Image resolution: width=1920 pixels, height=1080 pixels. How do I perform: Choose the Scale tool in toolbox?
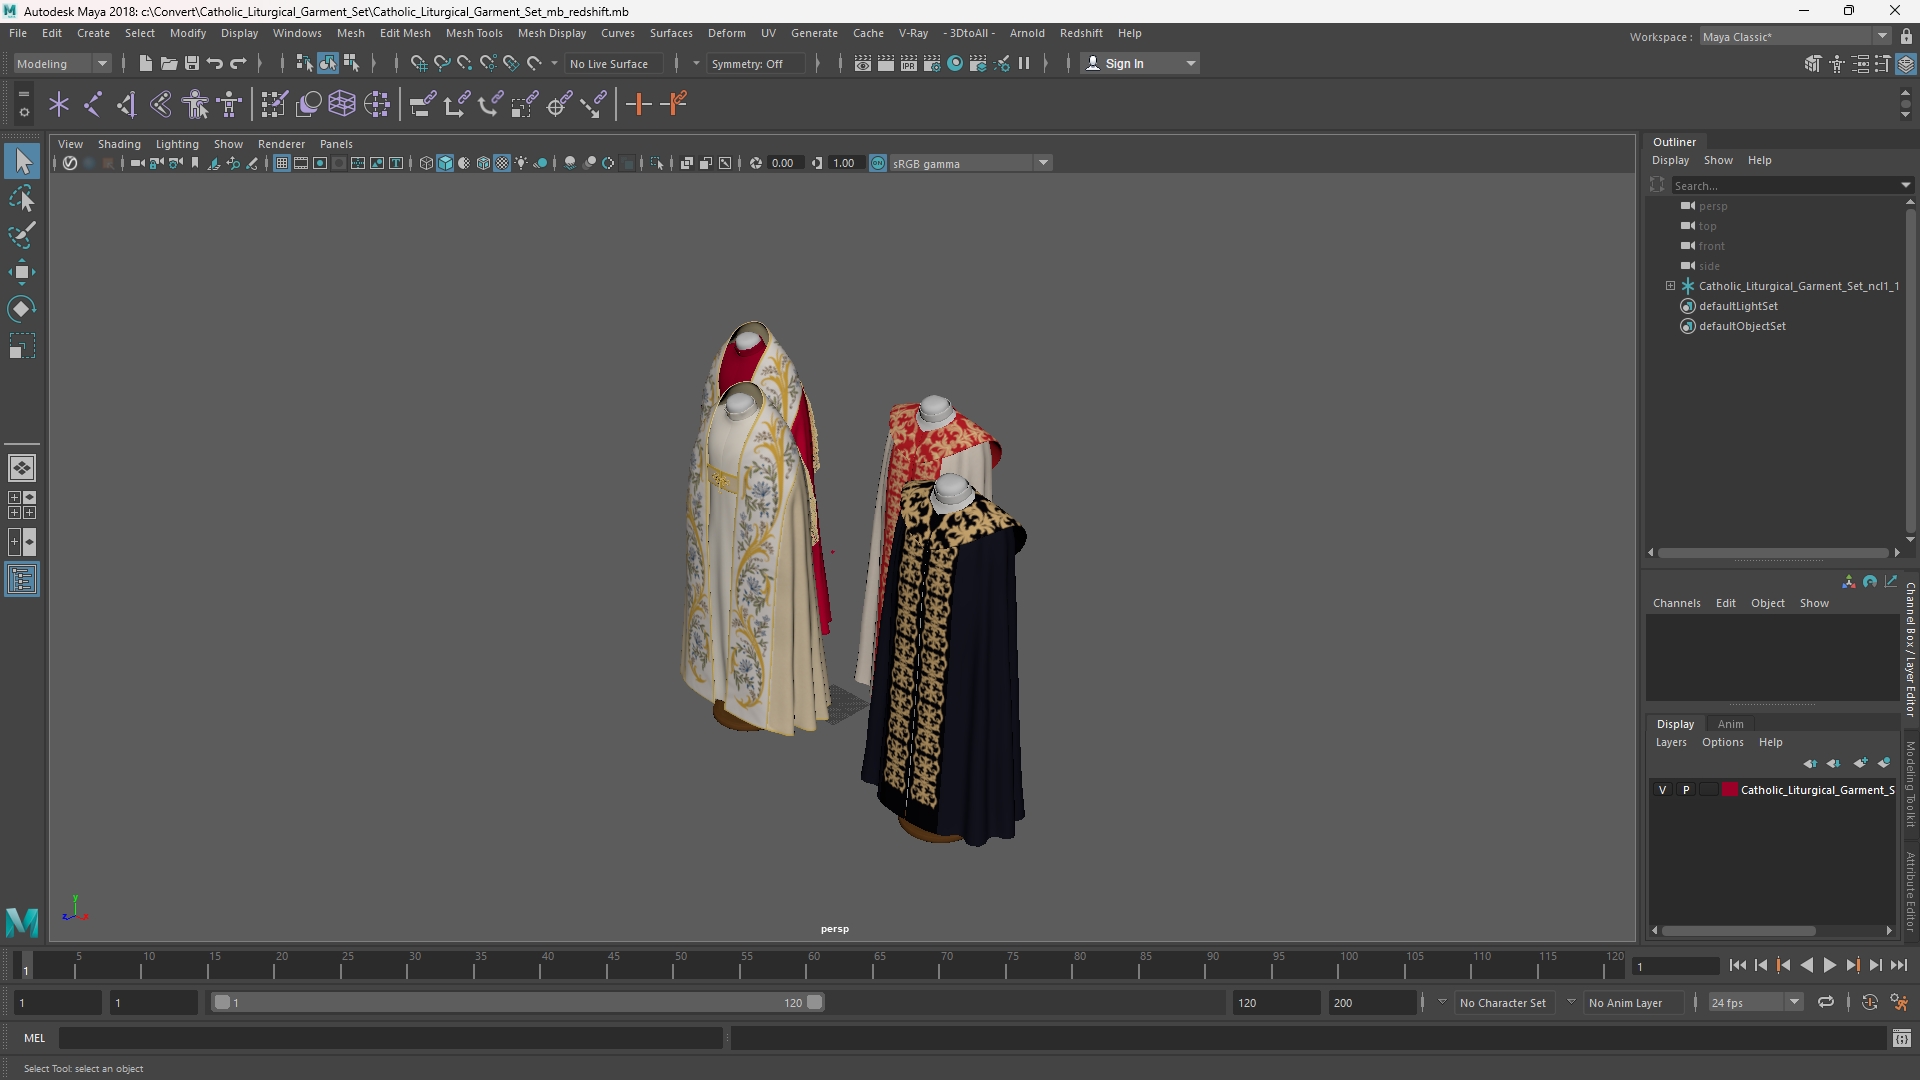pyautogui.click(x=22, y=346)
